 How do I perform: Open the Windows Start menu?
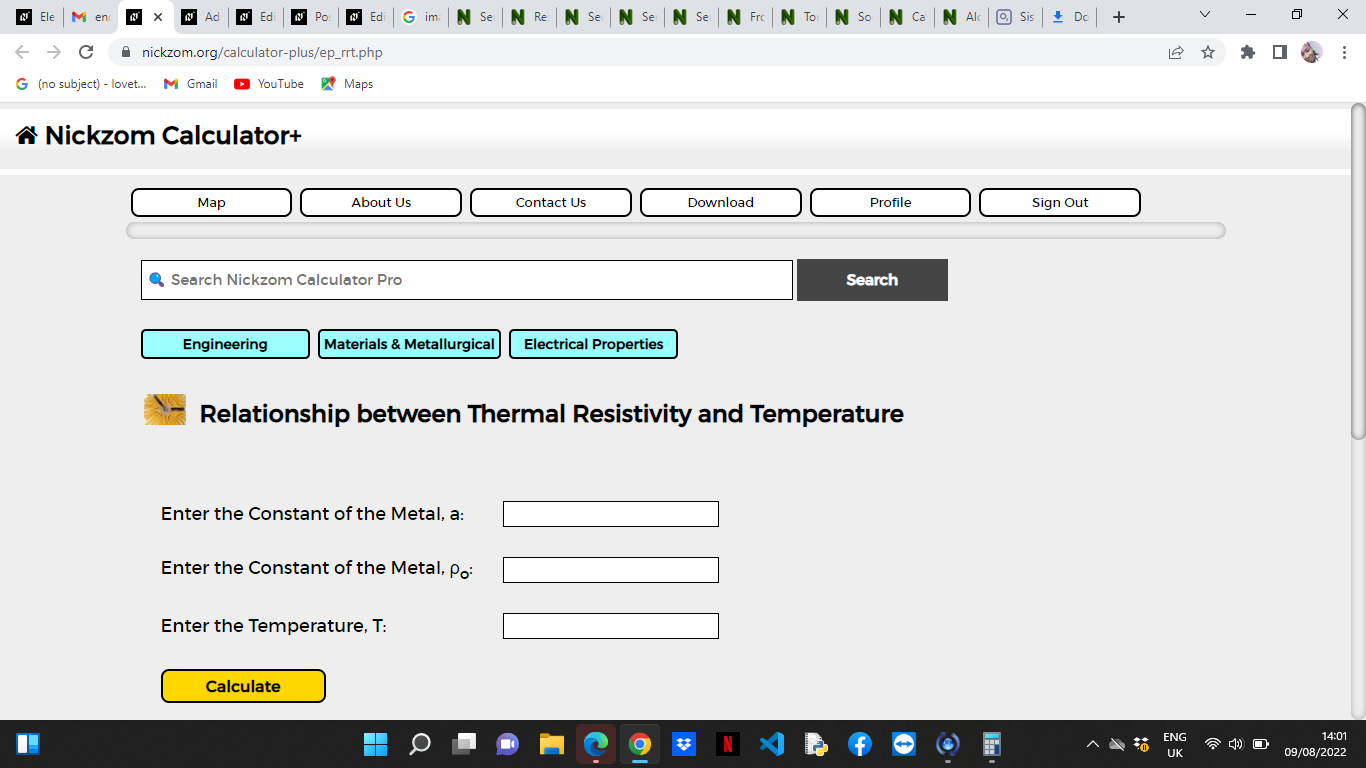coord(375,744)
